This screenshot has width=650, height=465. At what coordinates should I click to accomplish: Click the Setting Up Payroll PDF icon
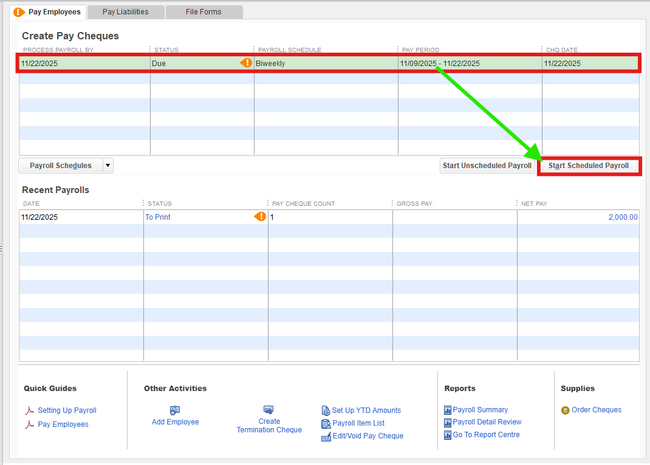click(29, 411)
